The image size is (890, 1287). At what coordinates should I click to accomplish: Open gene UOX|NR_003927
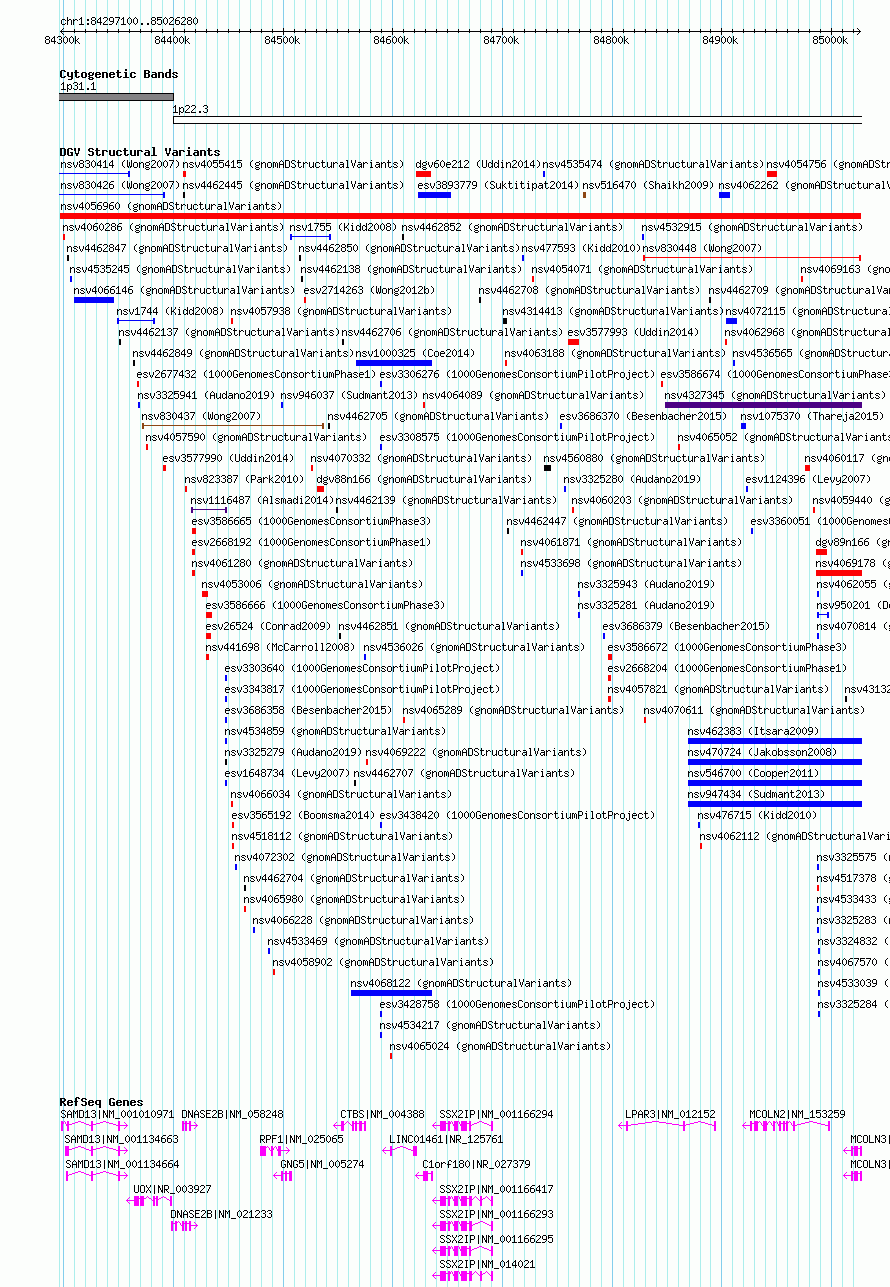[172, 1189]
